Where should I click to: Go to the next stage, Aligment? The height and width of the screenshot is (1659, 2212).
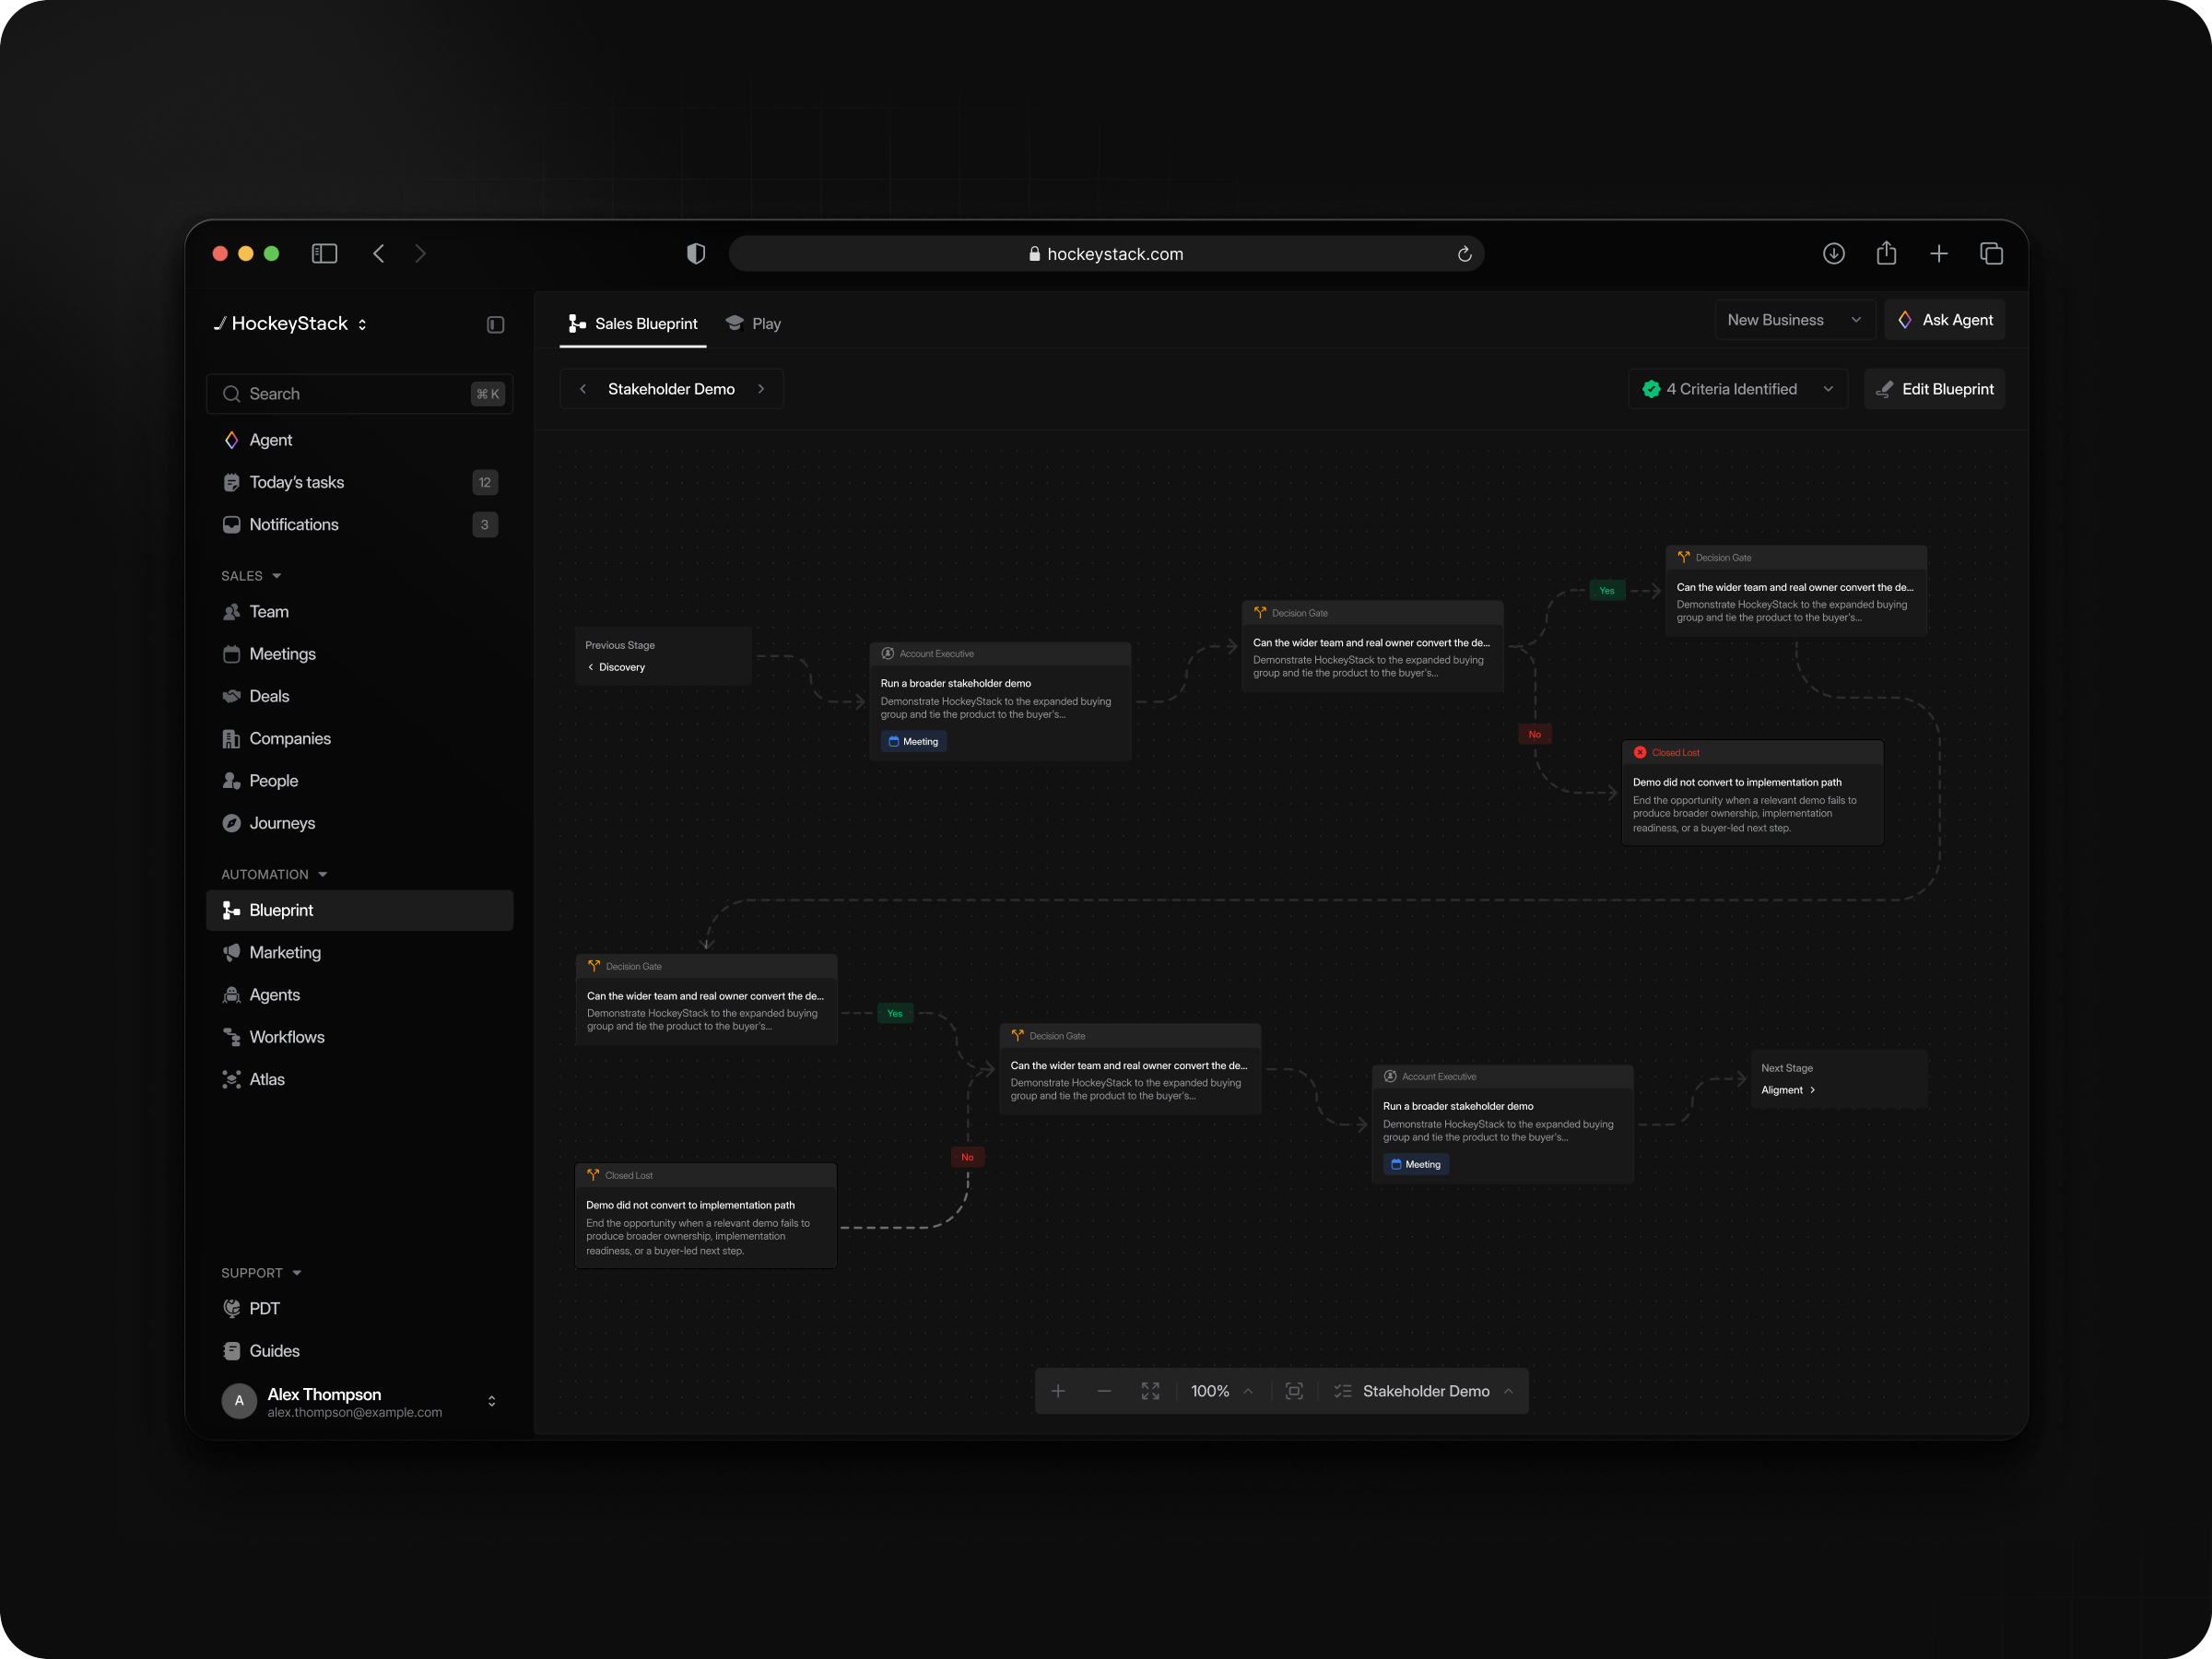(1788, 1090)
